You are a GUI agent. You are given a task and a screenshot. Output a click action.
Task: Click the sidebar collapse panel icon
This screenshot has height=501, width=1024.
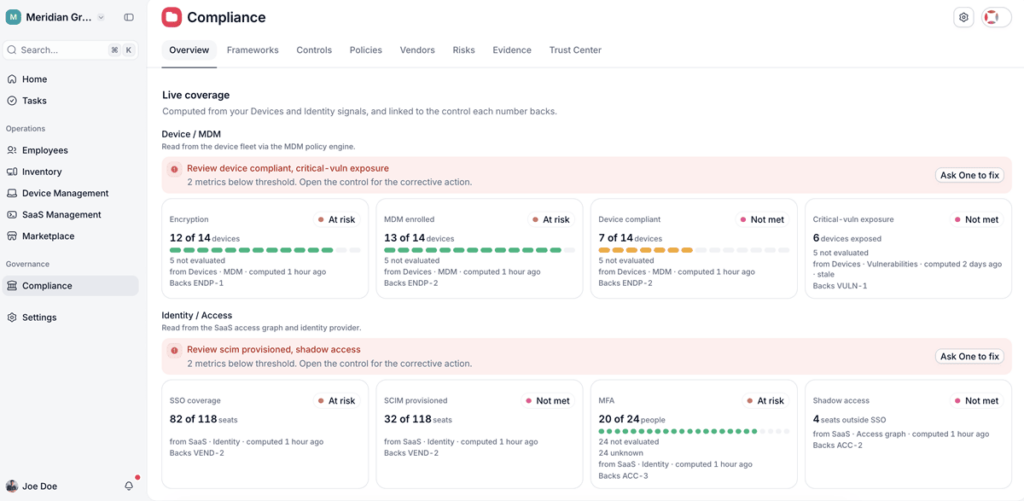click(129, 18)
